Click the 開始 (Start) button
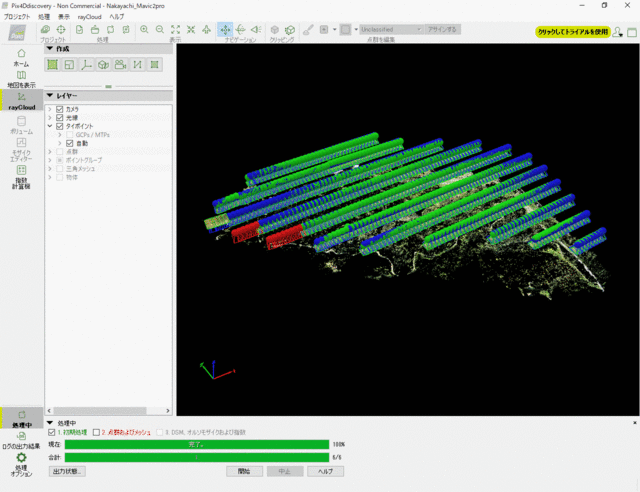The height and width of the screenshot is (492, 640). (x=244, y=471)
